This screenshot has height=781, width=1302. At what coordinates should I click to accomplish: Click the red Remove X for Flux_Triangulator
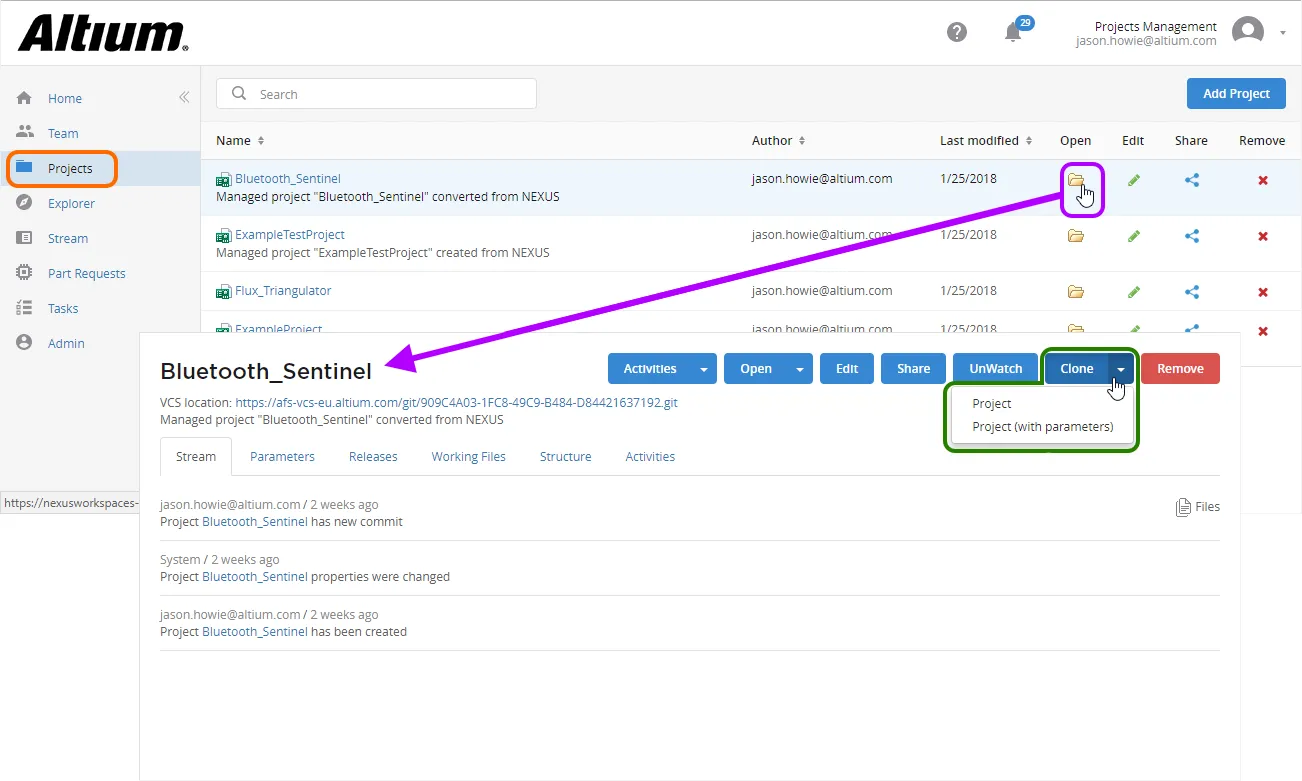tap(1262, 292)
